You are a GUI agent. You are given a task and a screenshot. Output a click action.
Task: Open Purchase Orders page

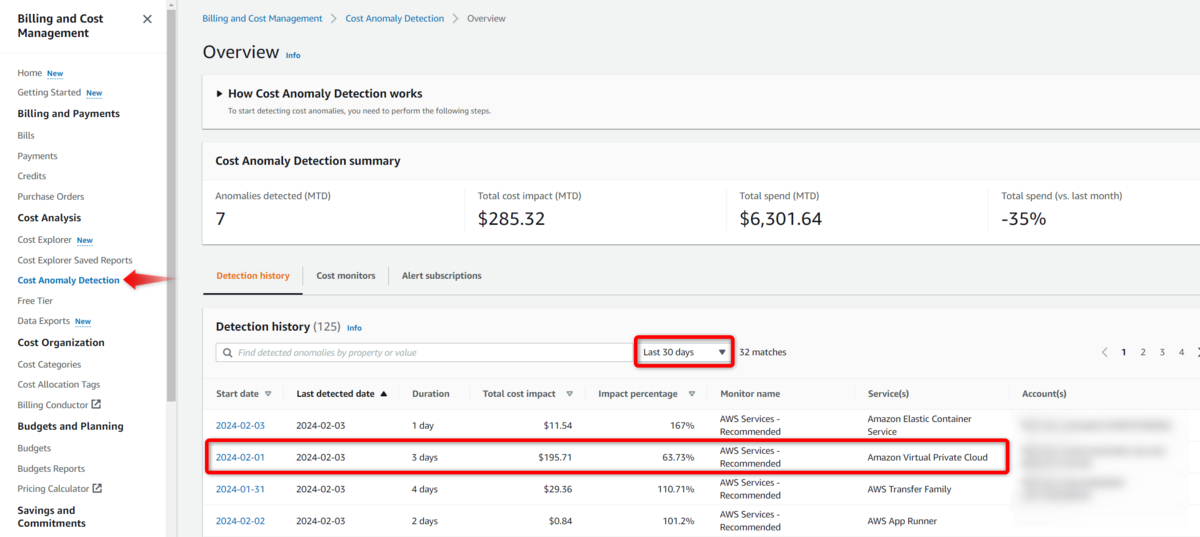pos(51,197)
